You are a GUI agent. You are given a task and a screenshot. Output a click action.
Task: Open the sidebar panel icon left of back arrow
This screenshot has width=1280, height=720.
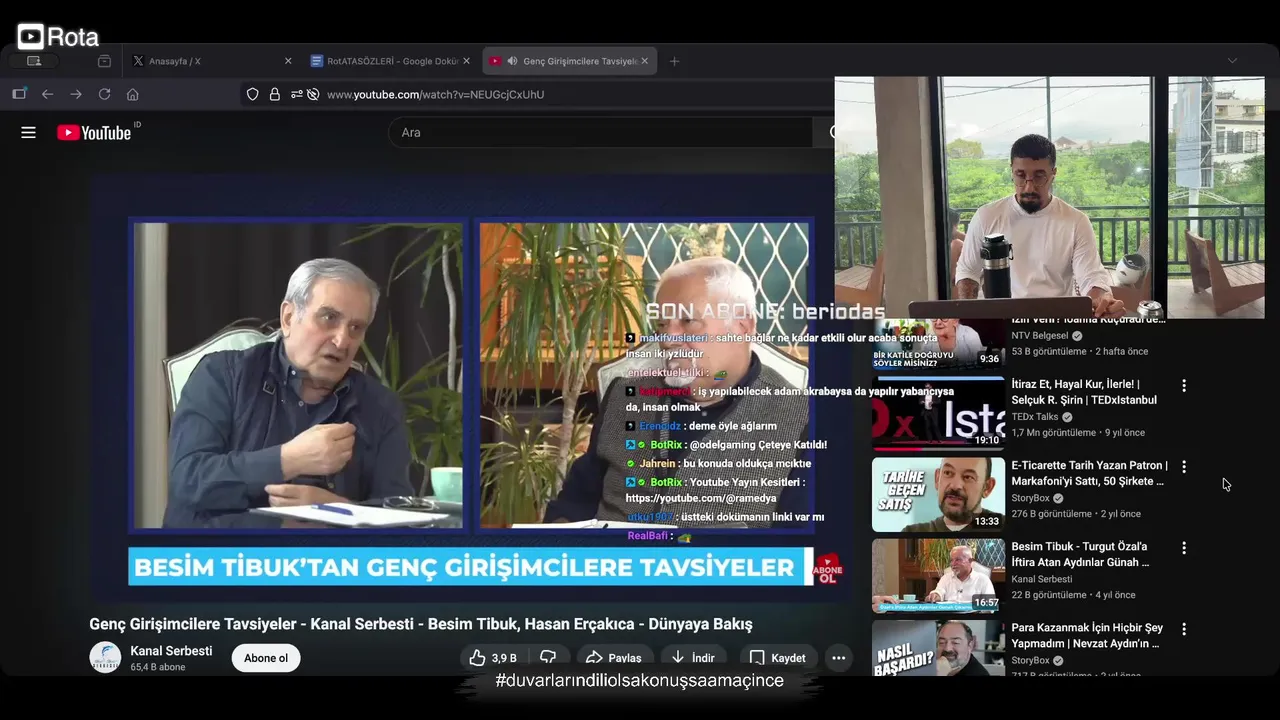(19, 94)
